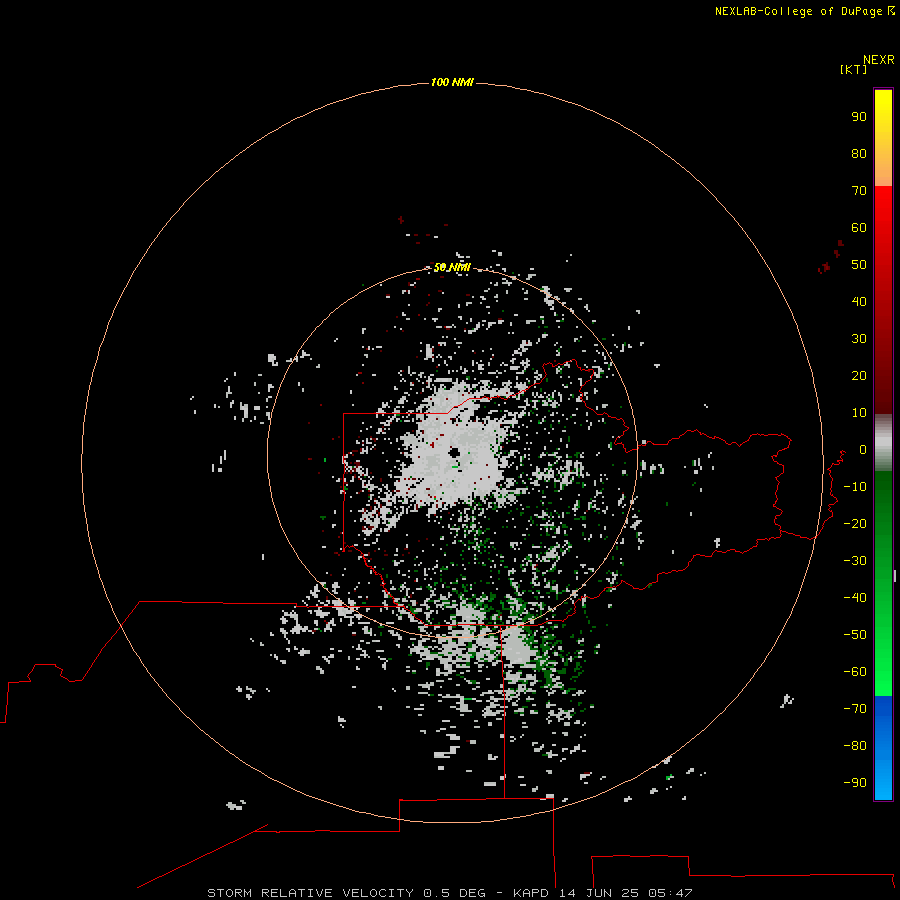Click the 80 value on the velocity scale
The height and width of the screenshot is (900, 900).
point(859,154)
